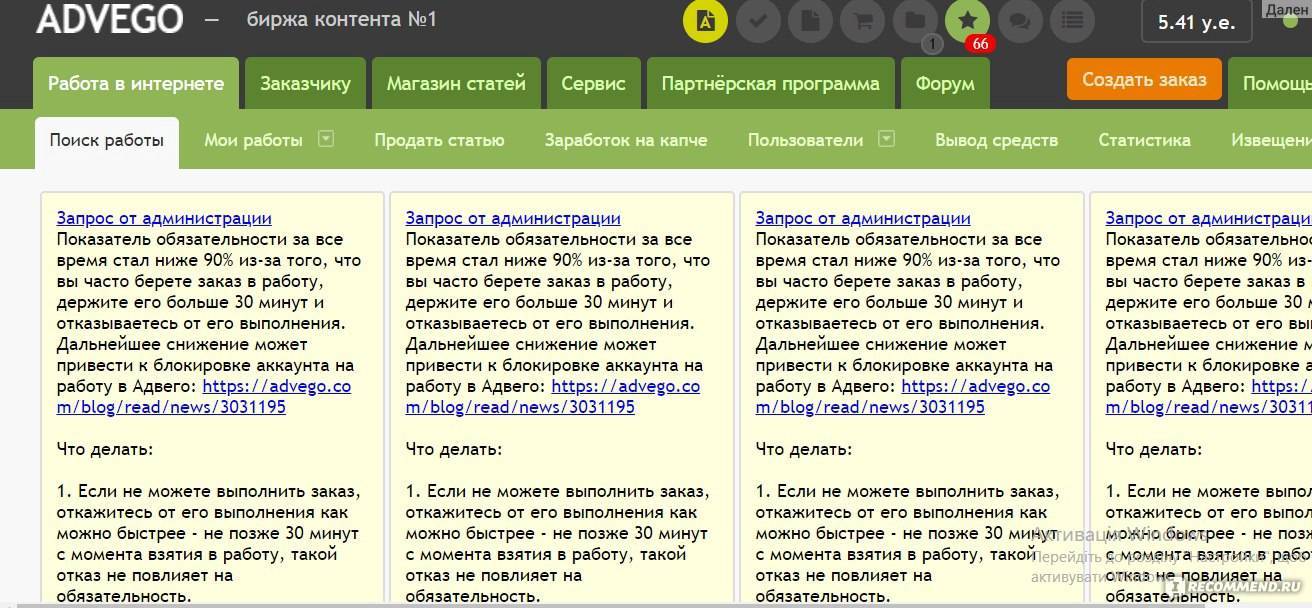Follow advego.com blog news link in first card
The height and width of the screenshot is (608, 1312).
(204, 397)
